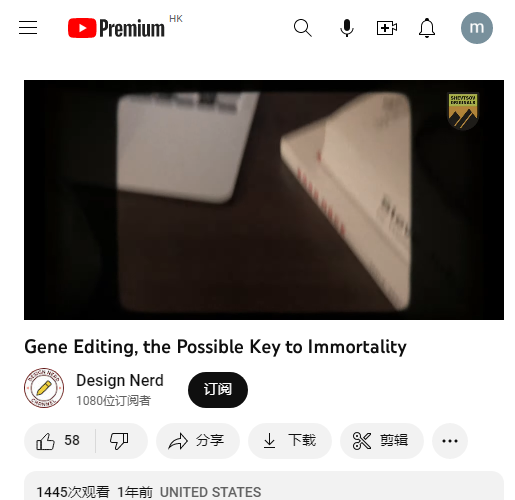Image resolution: width=515 pixels, height=500 pixels.
Task: Click the YouTube Premium logo
Action: (x=116, y=28)
